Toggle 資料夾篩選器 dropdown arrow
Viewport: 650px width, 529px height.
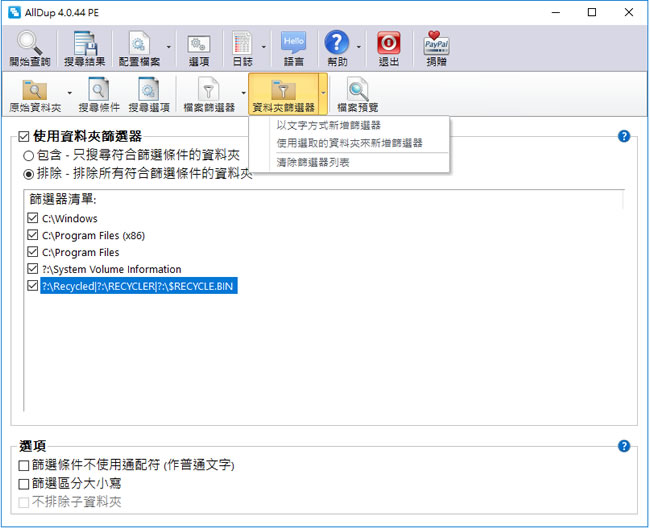[x=323, y=94]
